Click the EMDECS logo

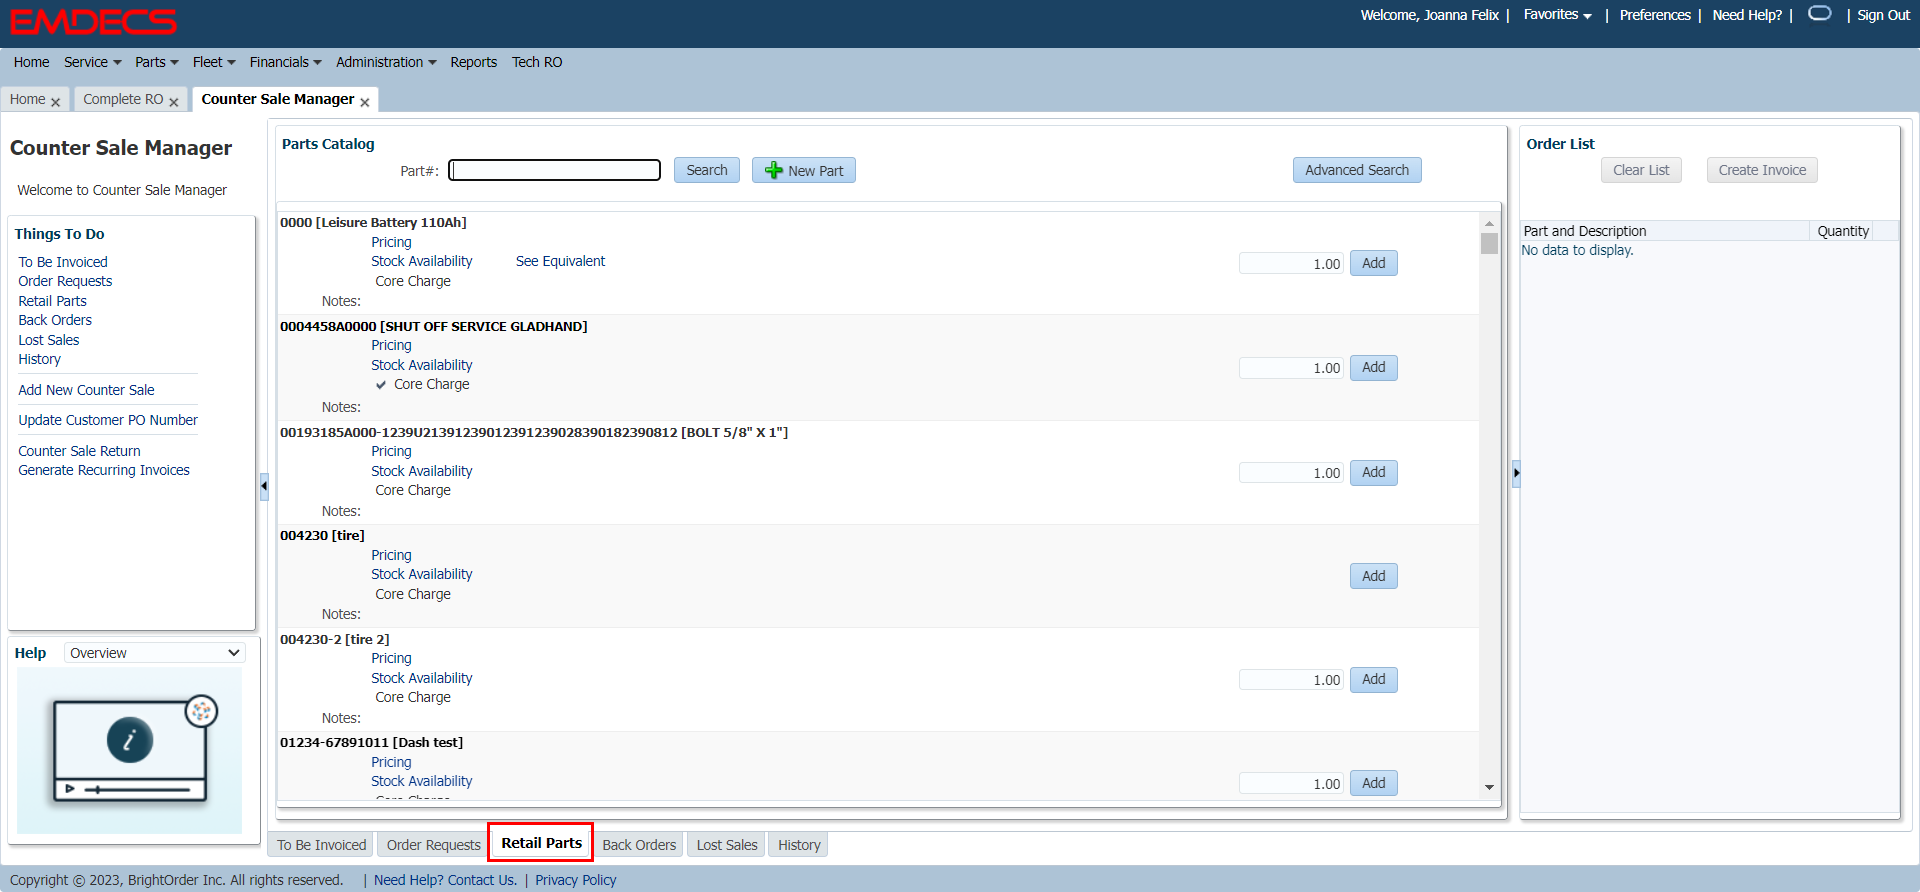pyautogui.click(x=93, y=22)
